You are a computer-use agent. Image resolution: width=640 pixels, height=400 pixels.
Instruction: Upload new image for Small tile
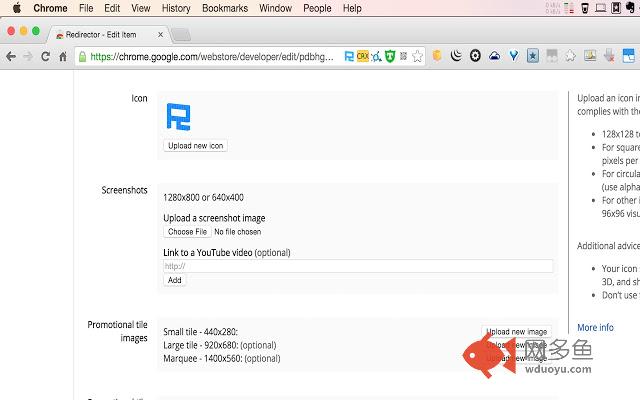pos(515,331)
